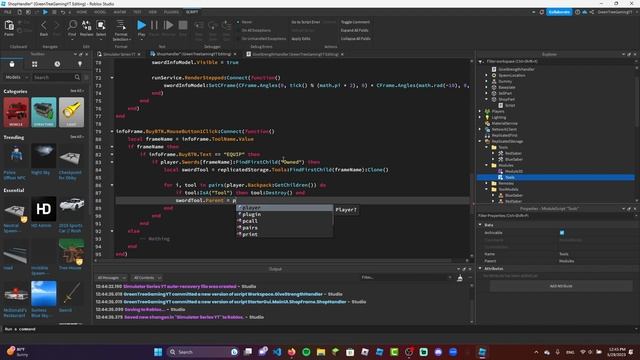Collapse the Modules folder in Explorer
Image resolution: width=640 pixels, height=360 pixels.
tap(487, 165)
